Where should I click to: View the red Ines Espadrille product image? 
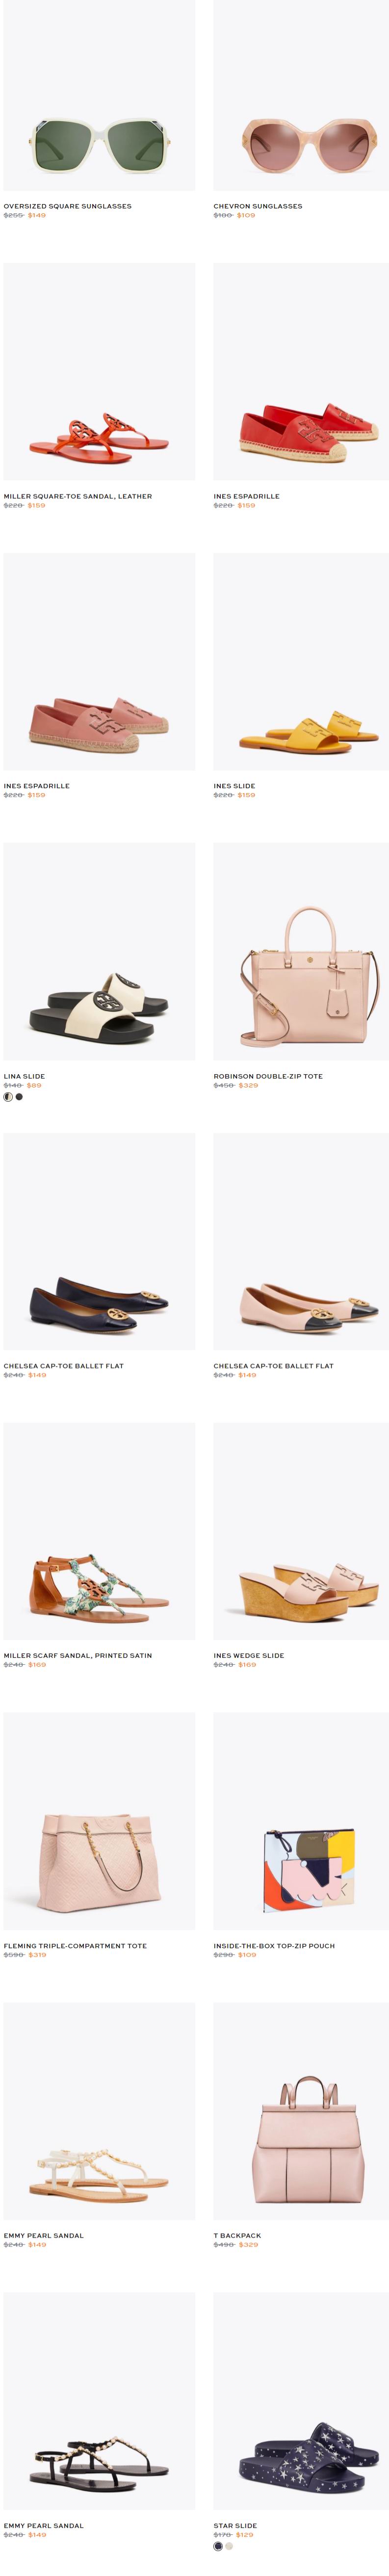click(301, 371)
